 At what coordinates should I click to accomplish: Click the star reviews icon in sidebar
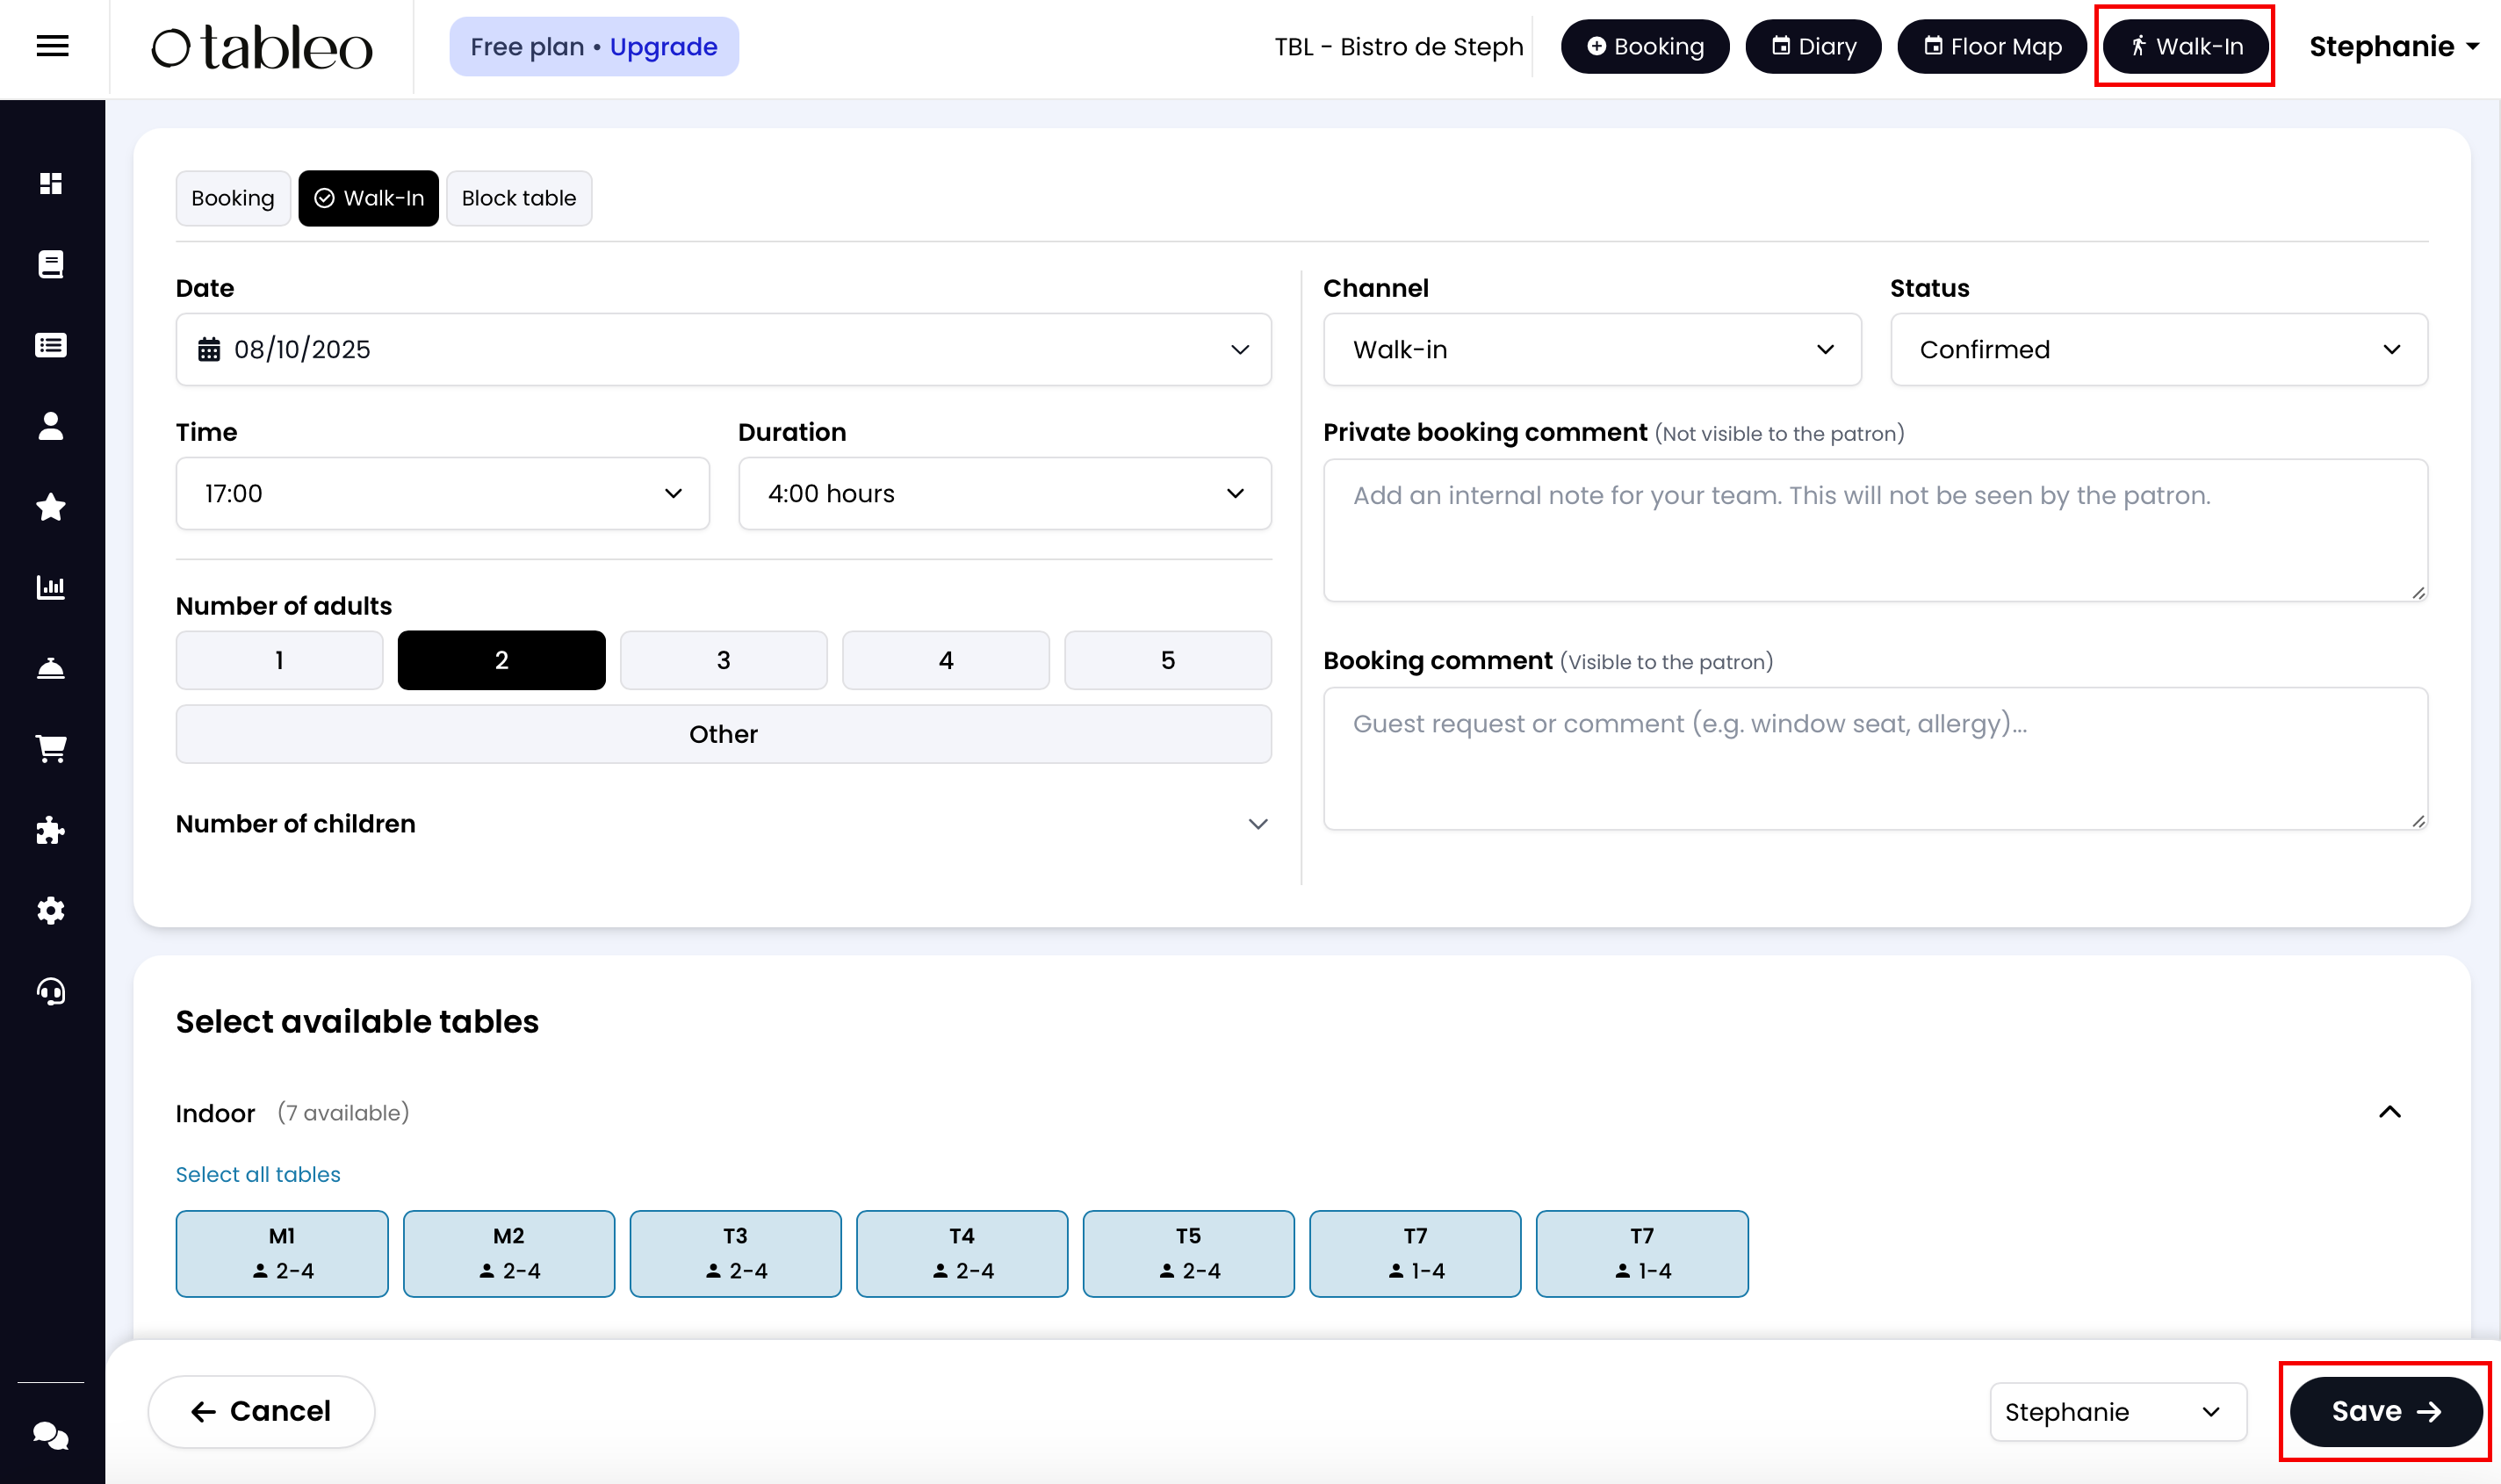51,507
